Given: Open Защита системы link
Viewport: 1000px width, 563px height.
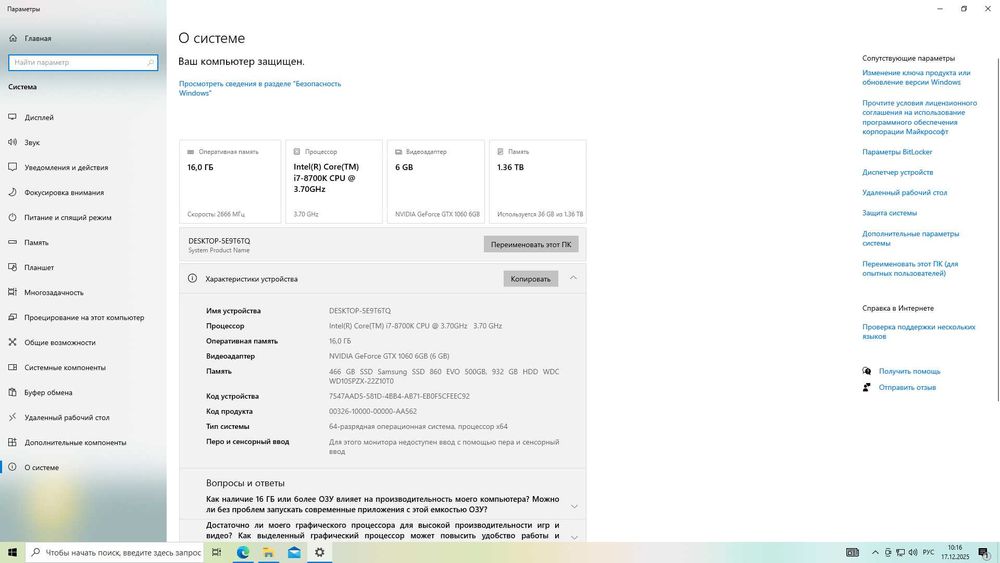Looking at the screenshot, I should 889,213.
